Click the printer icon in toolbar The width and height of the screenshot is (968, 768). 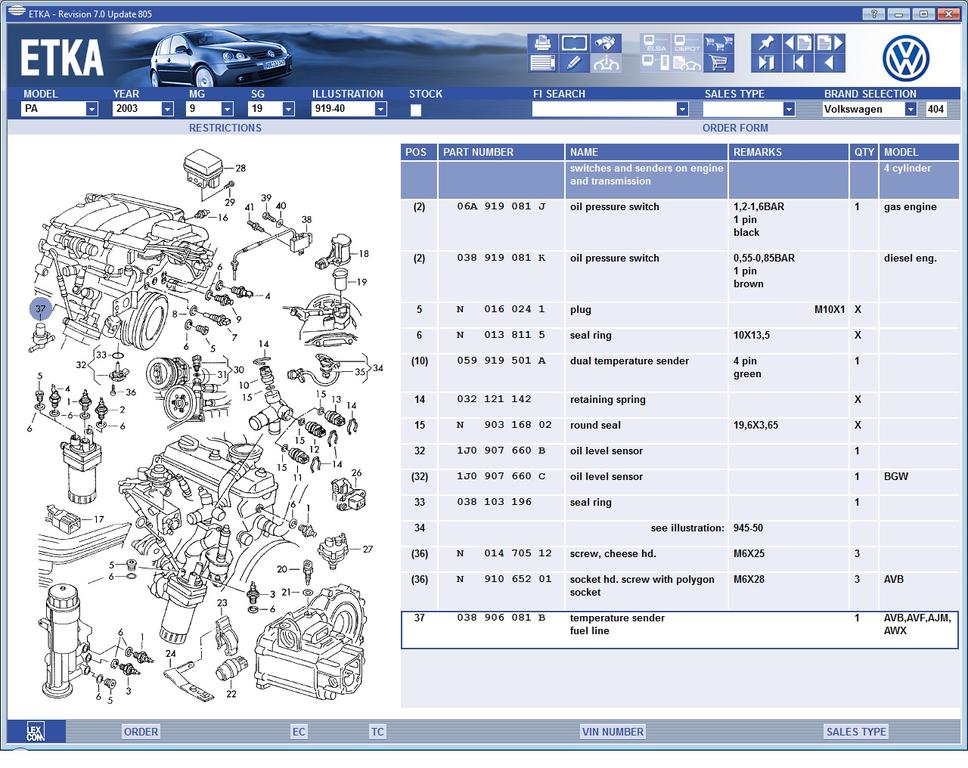[541, 43]
